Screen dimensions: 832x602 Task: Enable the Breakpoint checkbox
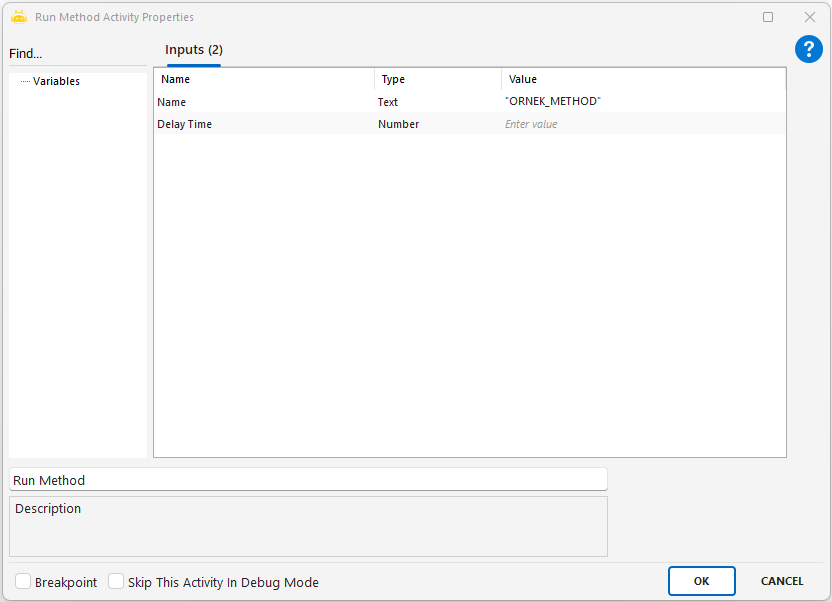tap(23, 582)
